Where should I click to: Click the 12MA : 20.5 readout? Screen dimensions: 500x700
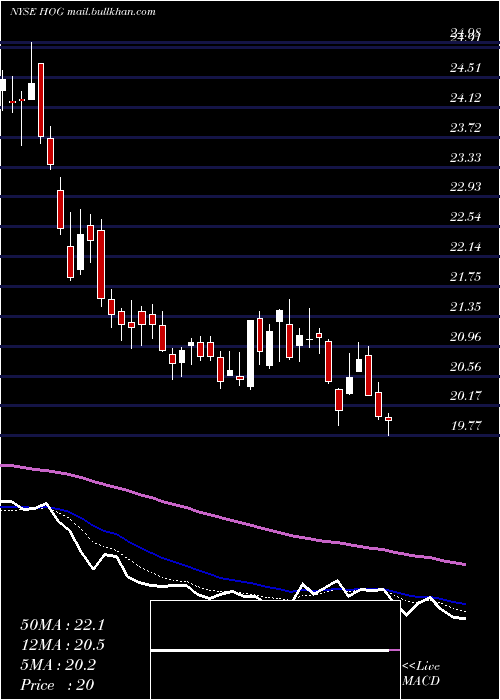(x=62, y=645)
